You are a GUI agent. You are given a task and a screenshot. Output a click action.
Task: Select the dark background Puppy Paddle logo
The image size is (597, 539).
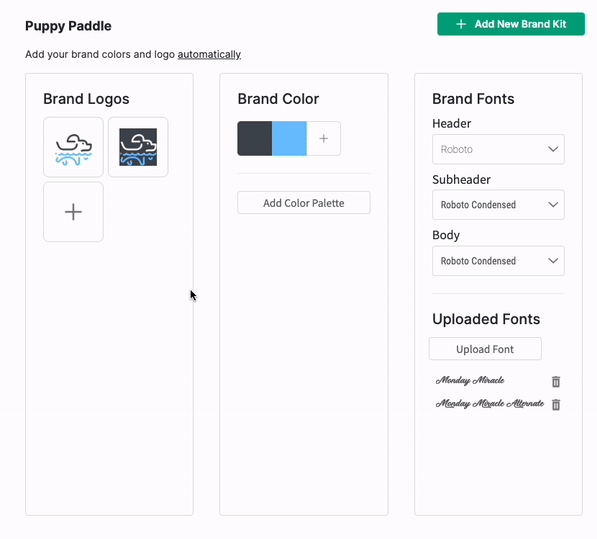138,147
